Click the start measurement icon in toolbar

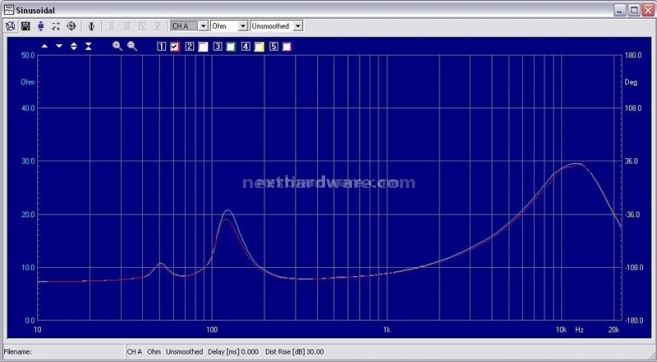pos(10,26)
